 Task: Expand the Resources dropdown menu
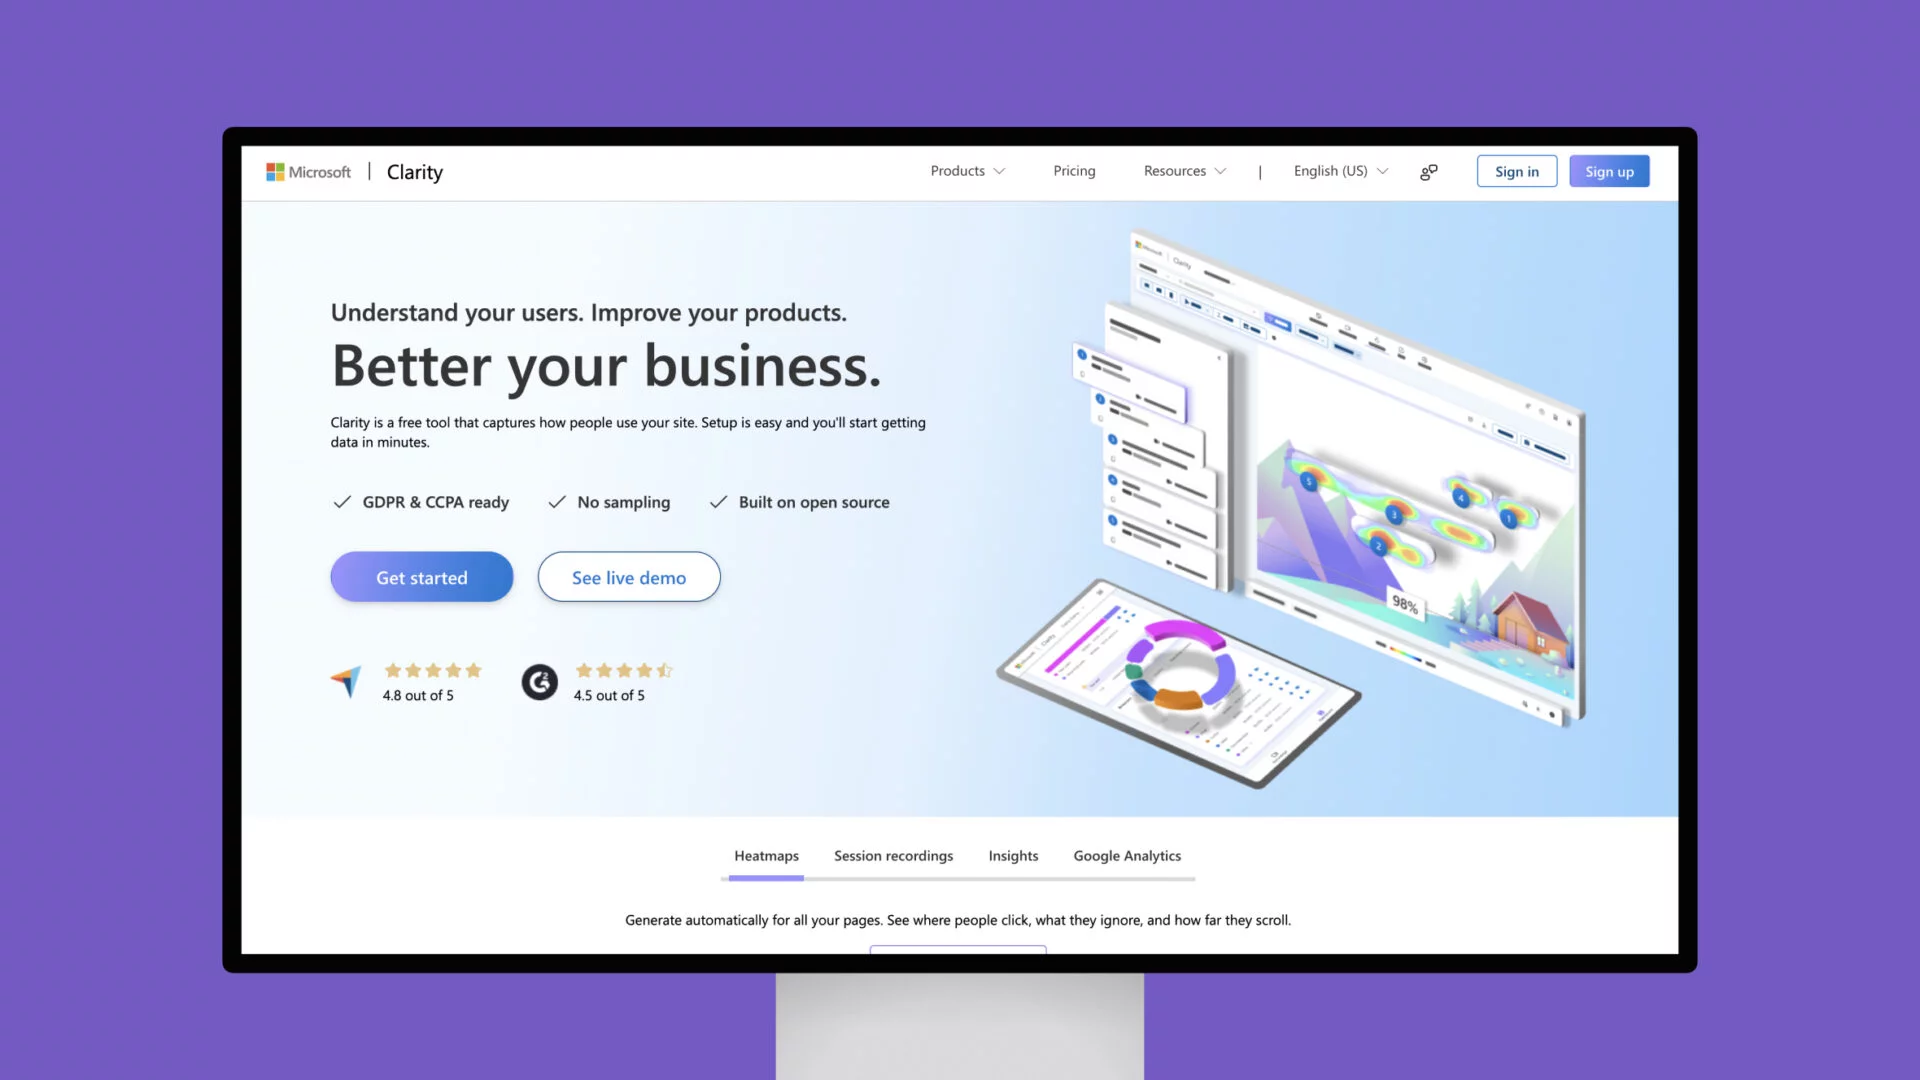click(1184, 171)
